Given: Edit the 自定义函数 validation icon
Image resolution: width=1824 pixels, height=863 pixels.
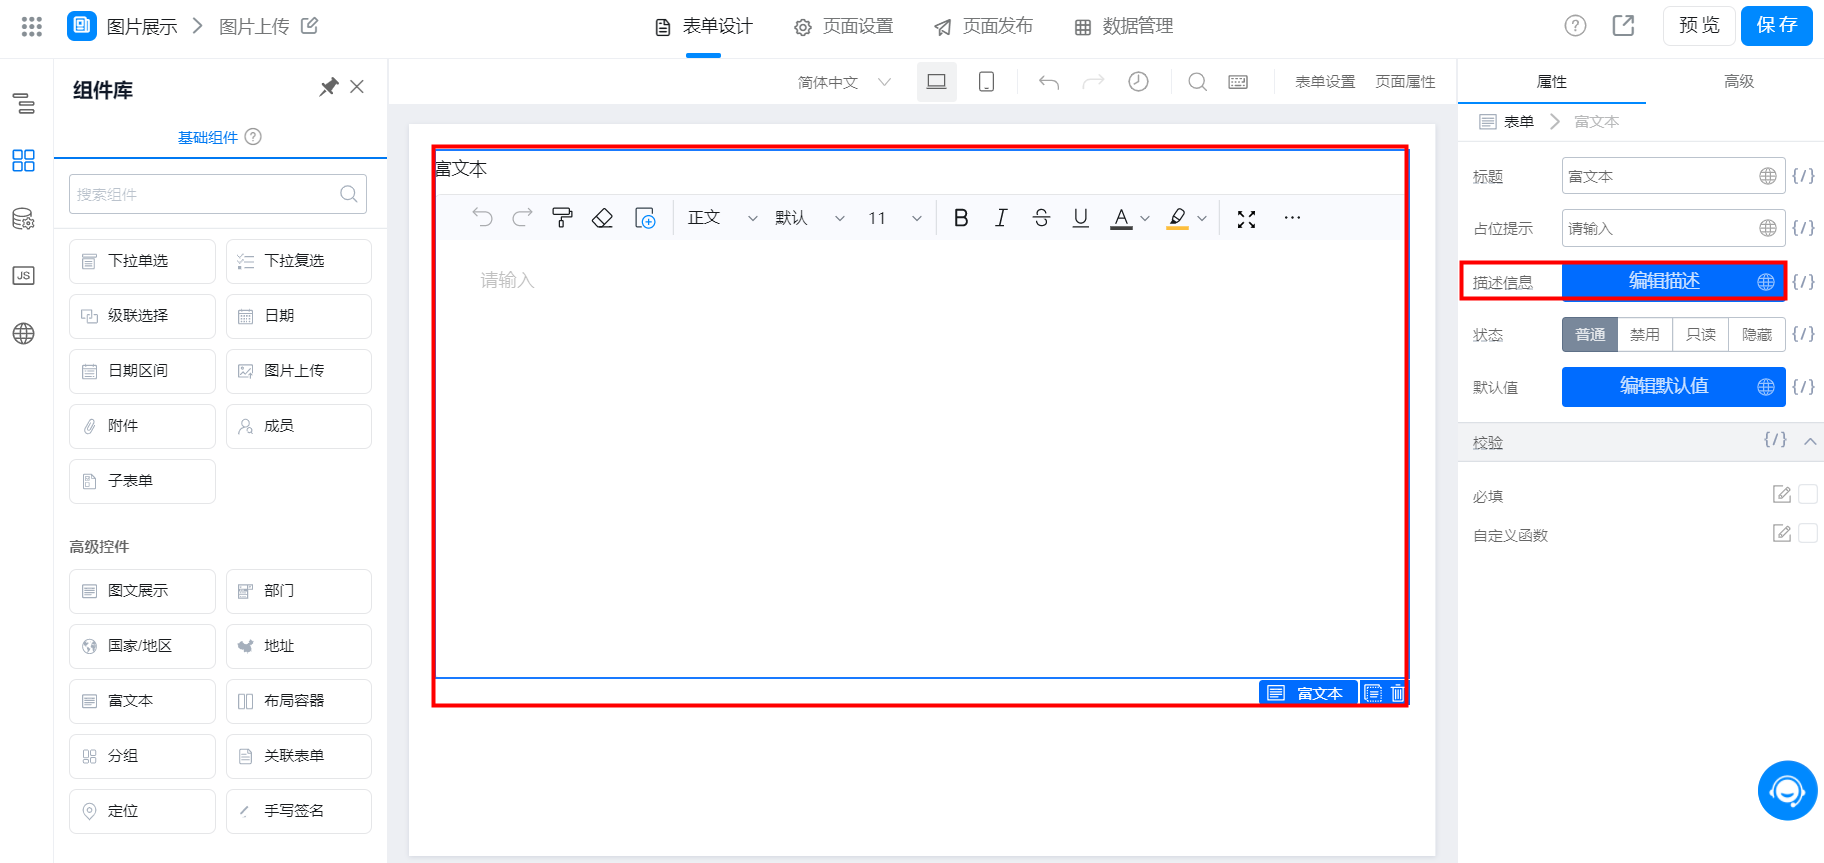Looking at the screenshot, I should 1782,533.
